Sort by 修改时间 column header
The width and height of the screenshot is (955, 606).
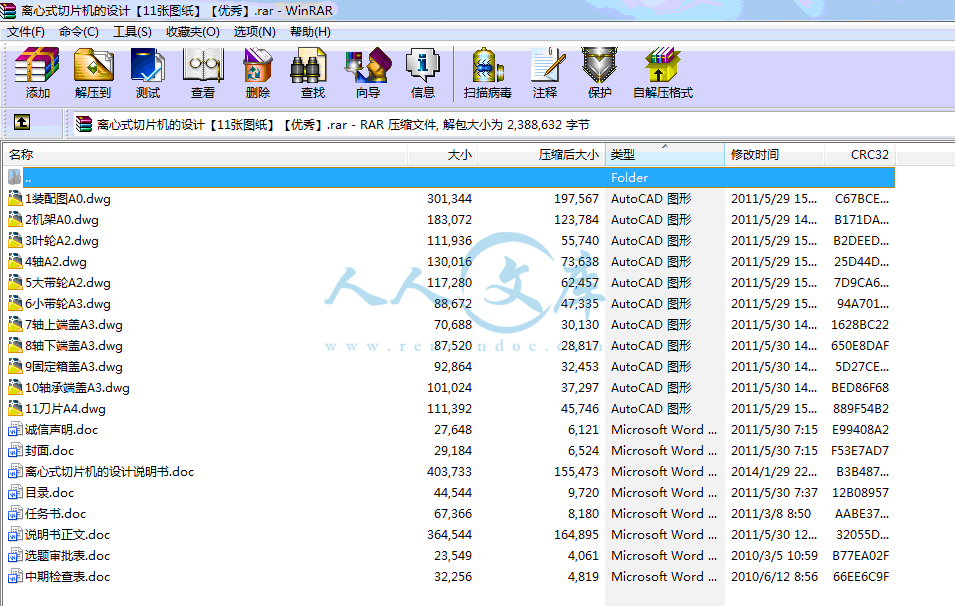(x=775, y=155)
